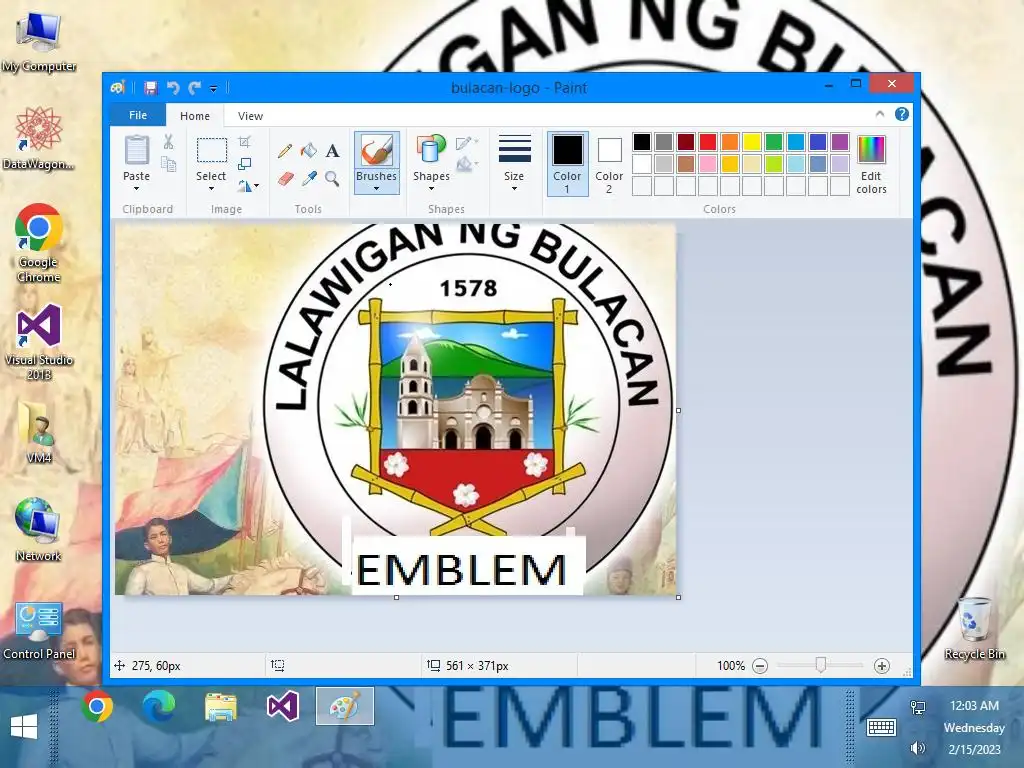Select the Color 1 button
1024x768 pixels.
568,164
